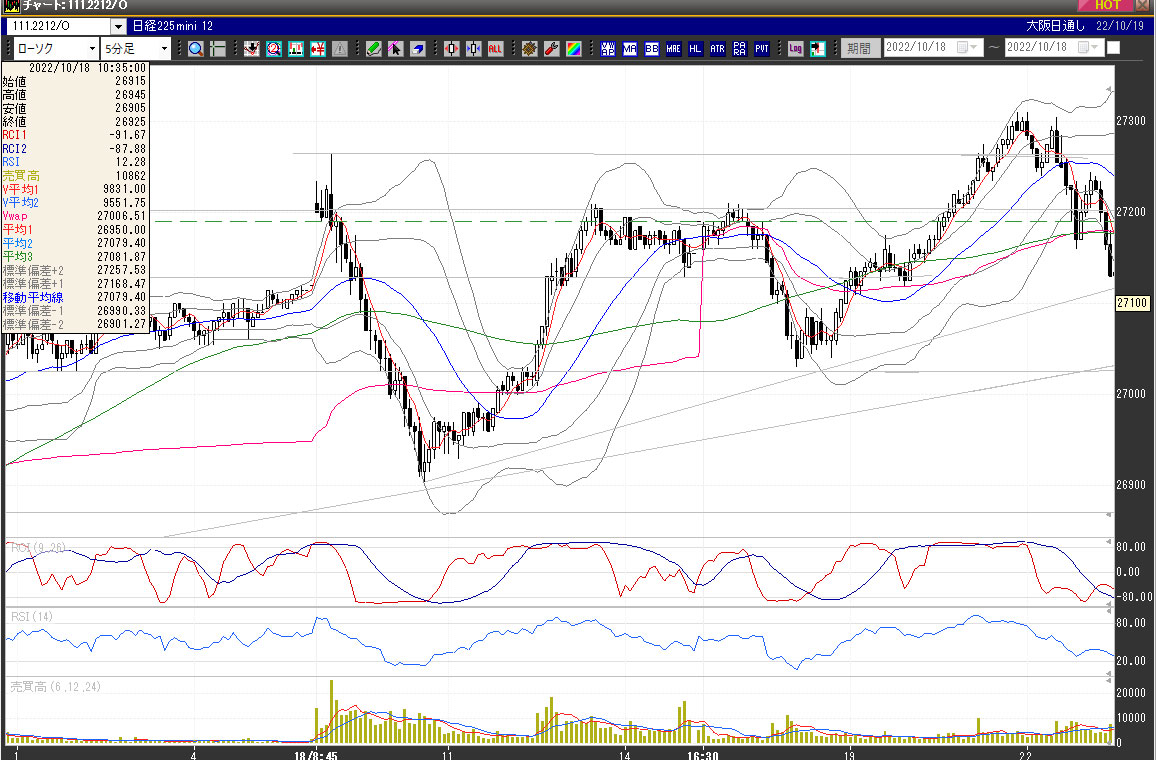Click the 移動平均線 row in the data panel
The image size is (1156, 760).
coord(74,297)
